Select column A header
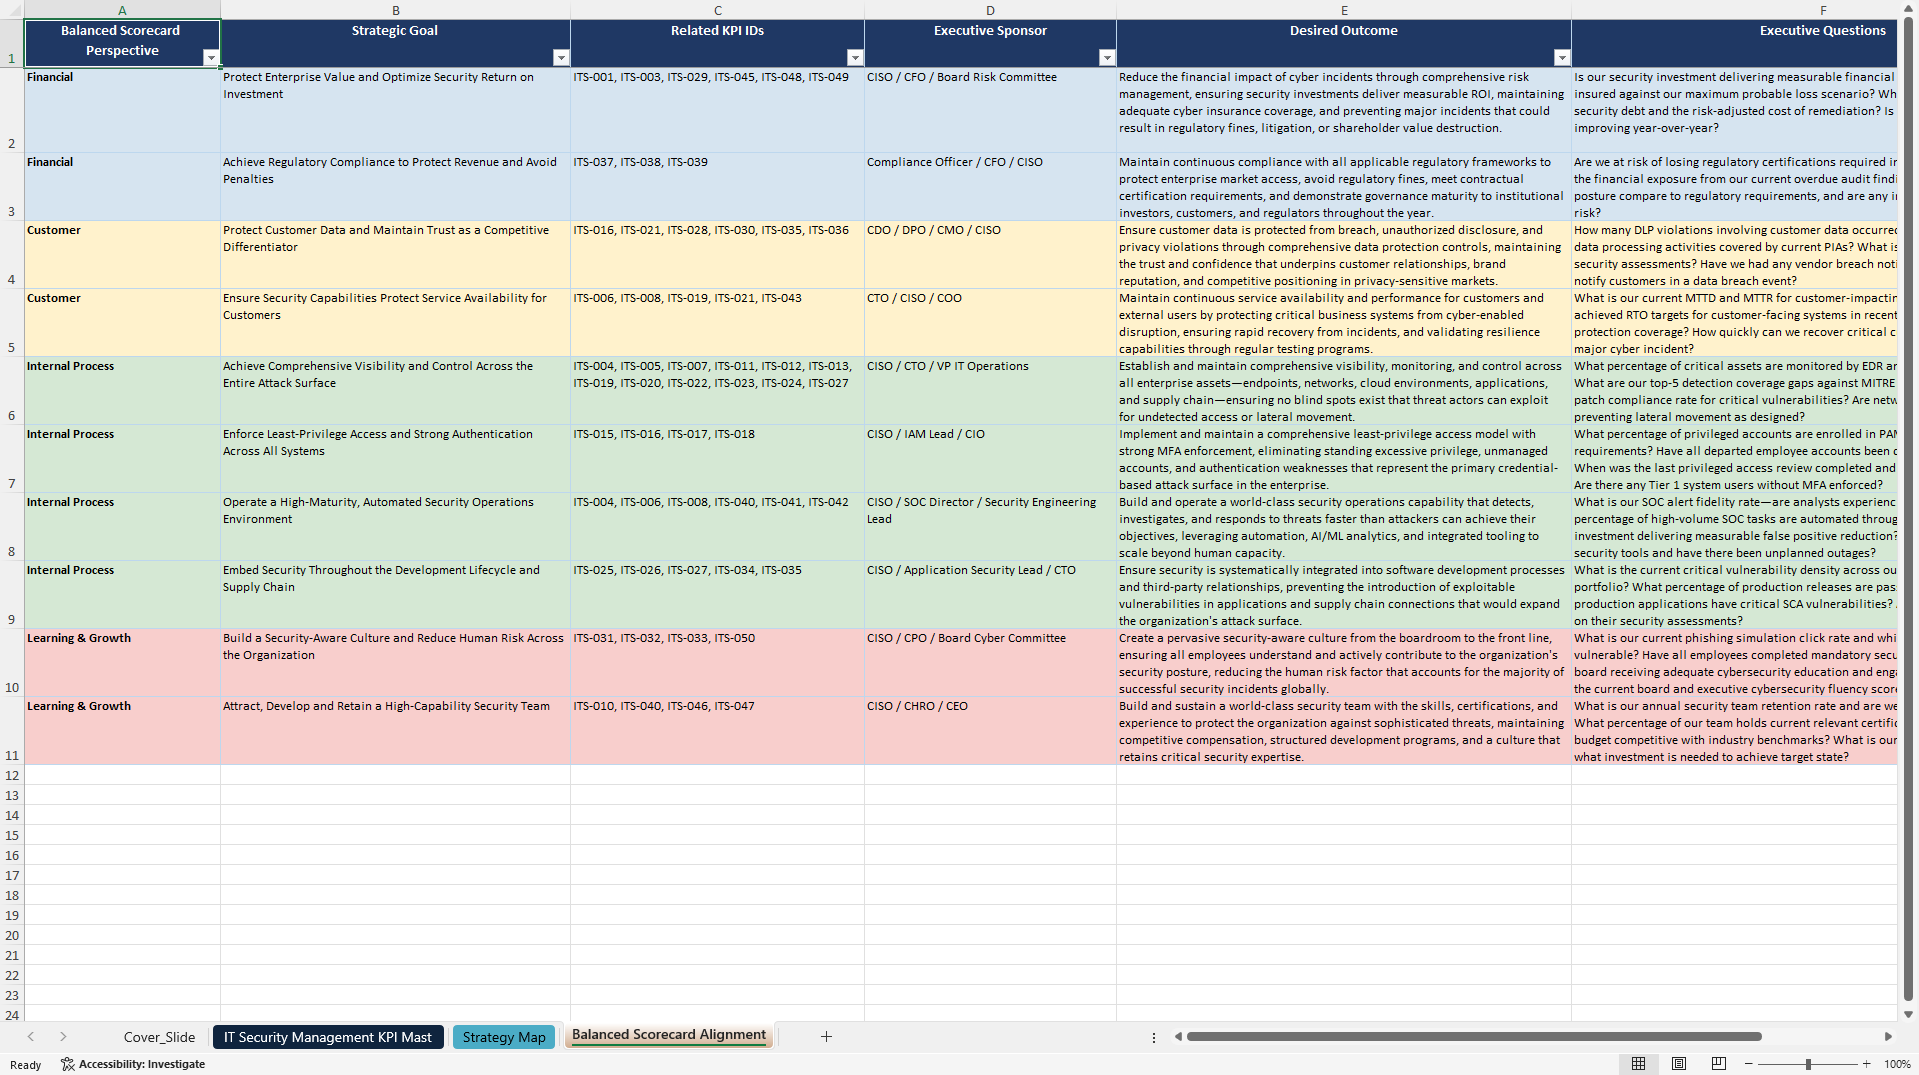The image size is (1919, 1075). pyautogui.click(x=122, y=10)
